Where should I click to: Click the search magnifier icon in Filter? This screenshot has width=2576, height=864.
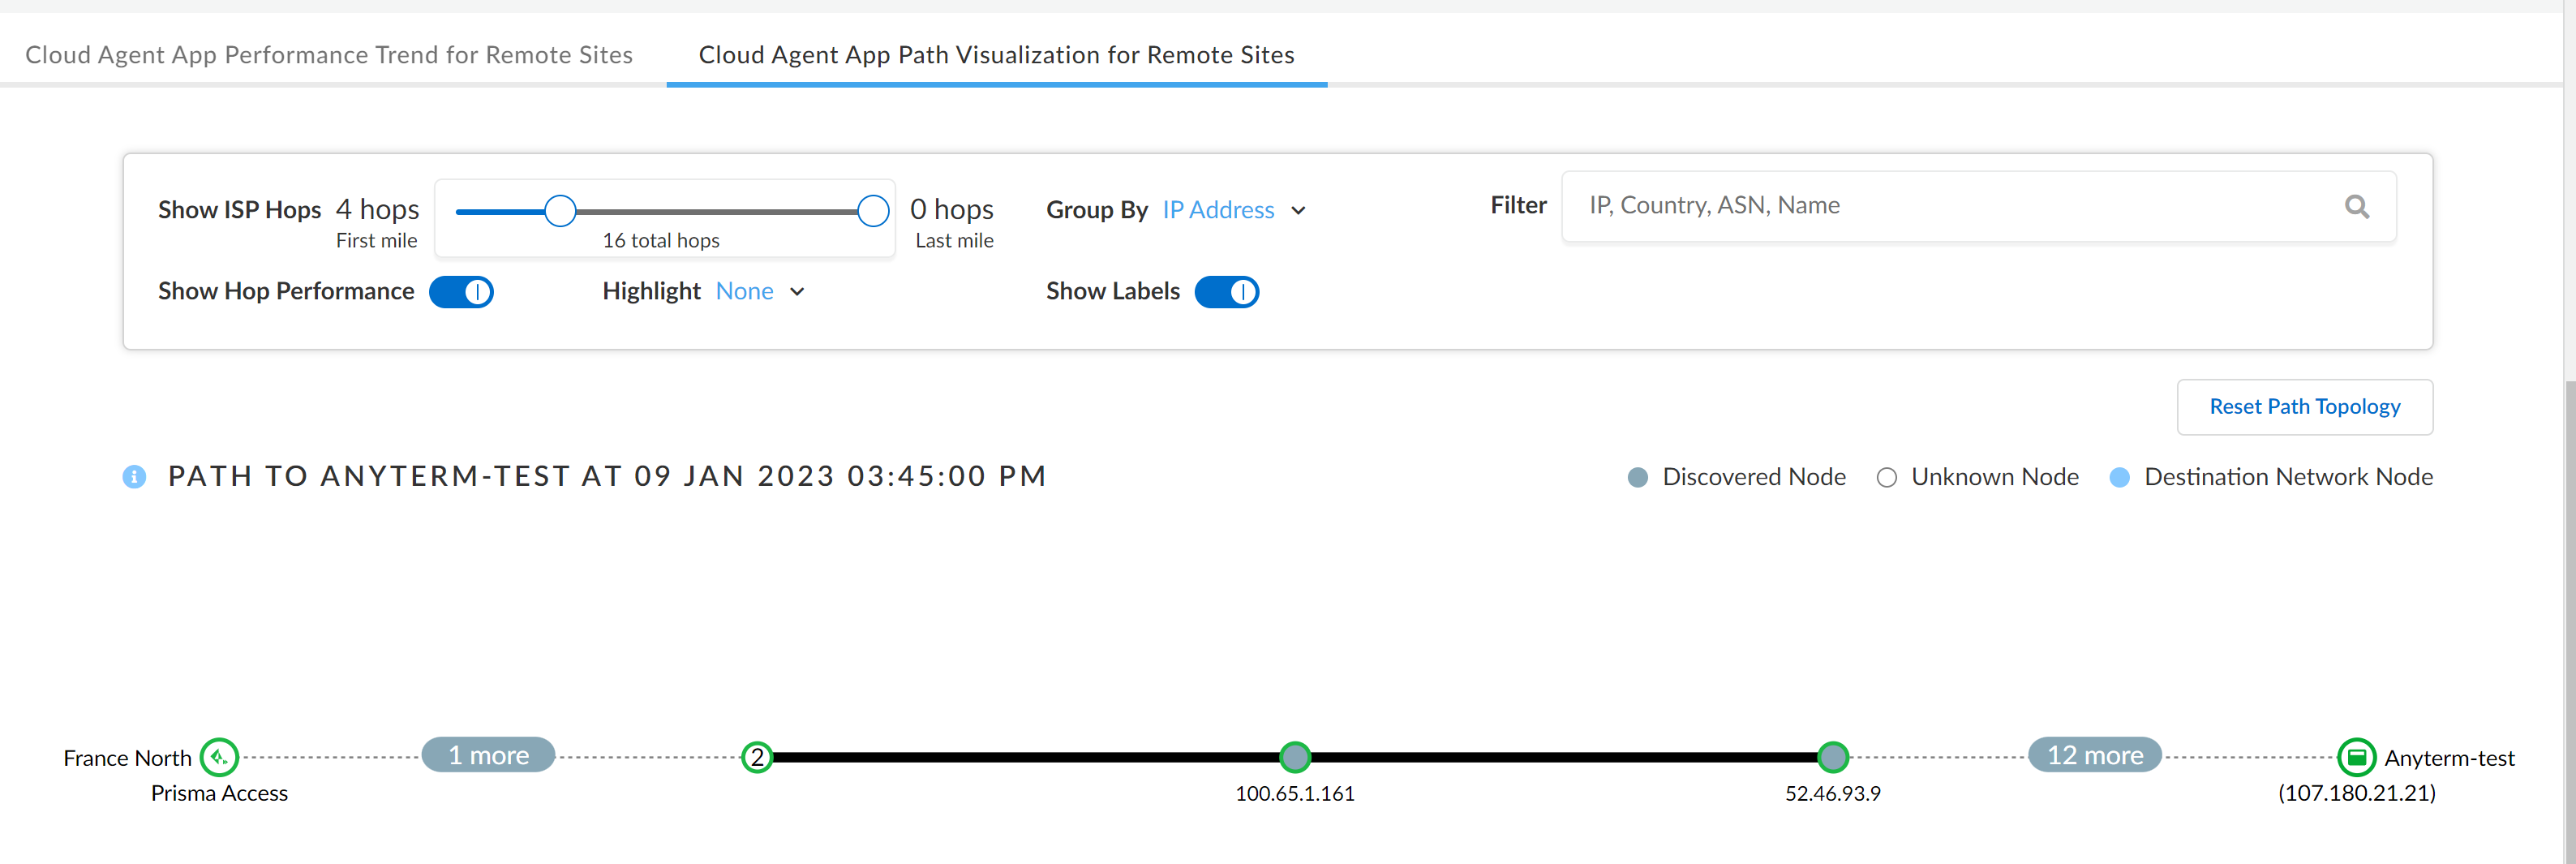(x=2356, y=206)
